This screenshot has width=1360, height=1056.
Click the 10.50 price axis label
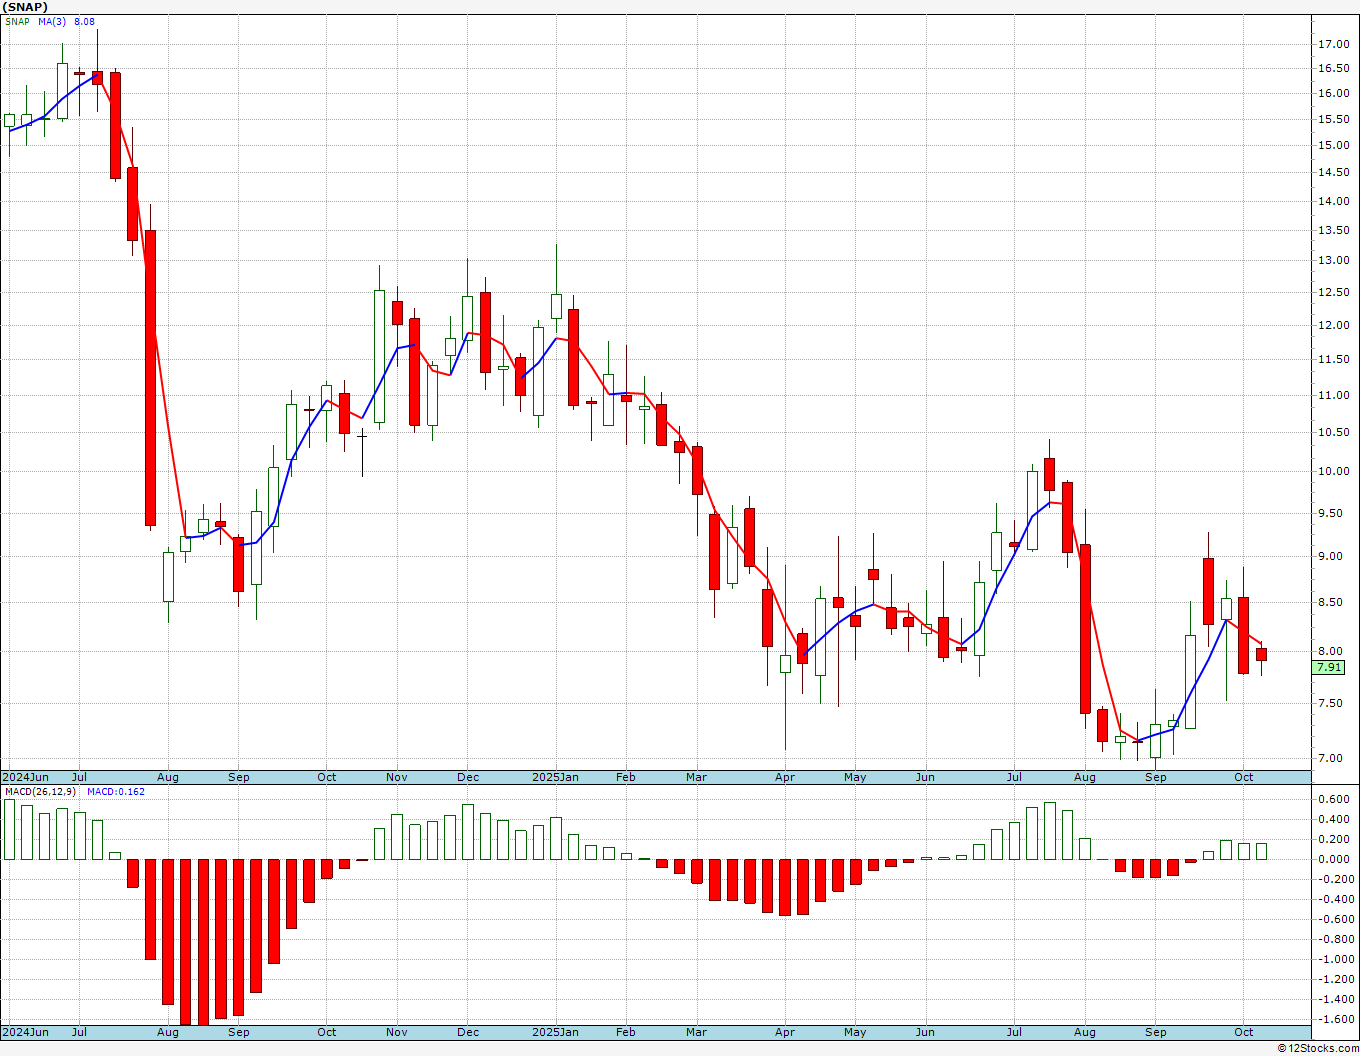tap(1333, 433)
